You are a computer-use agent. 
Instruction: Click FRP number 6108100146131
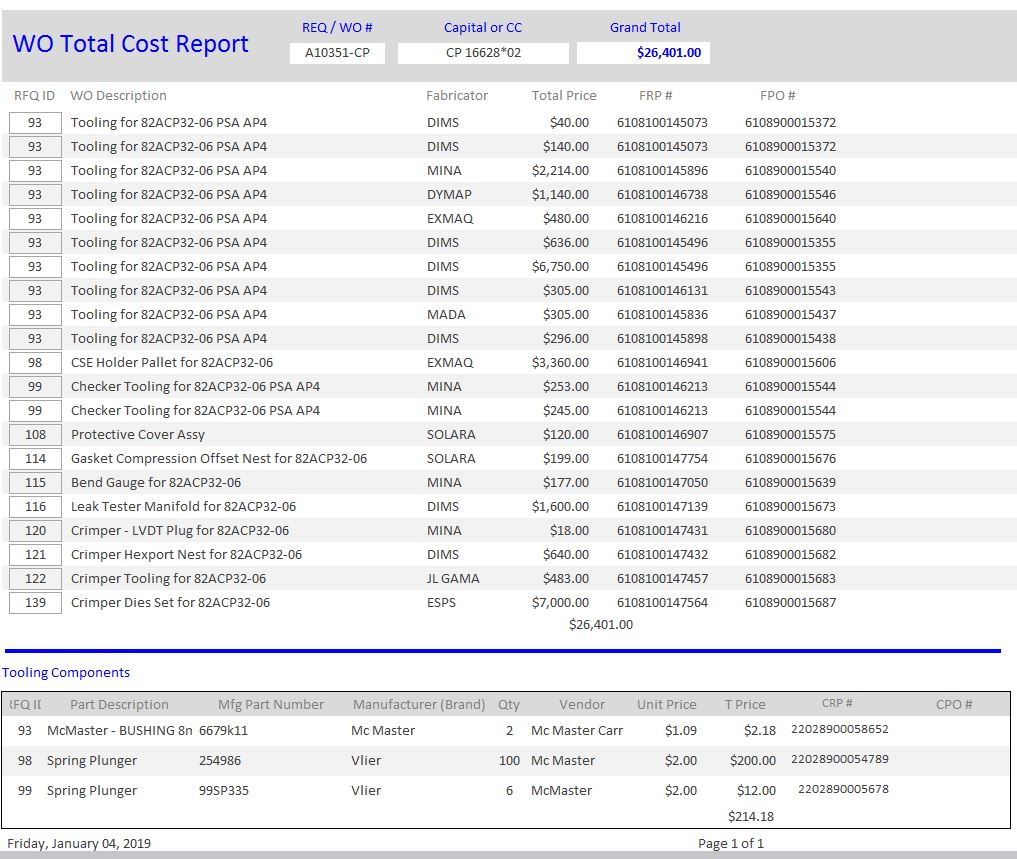tap(662, 291)
